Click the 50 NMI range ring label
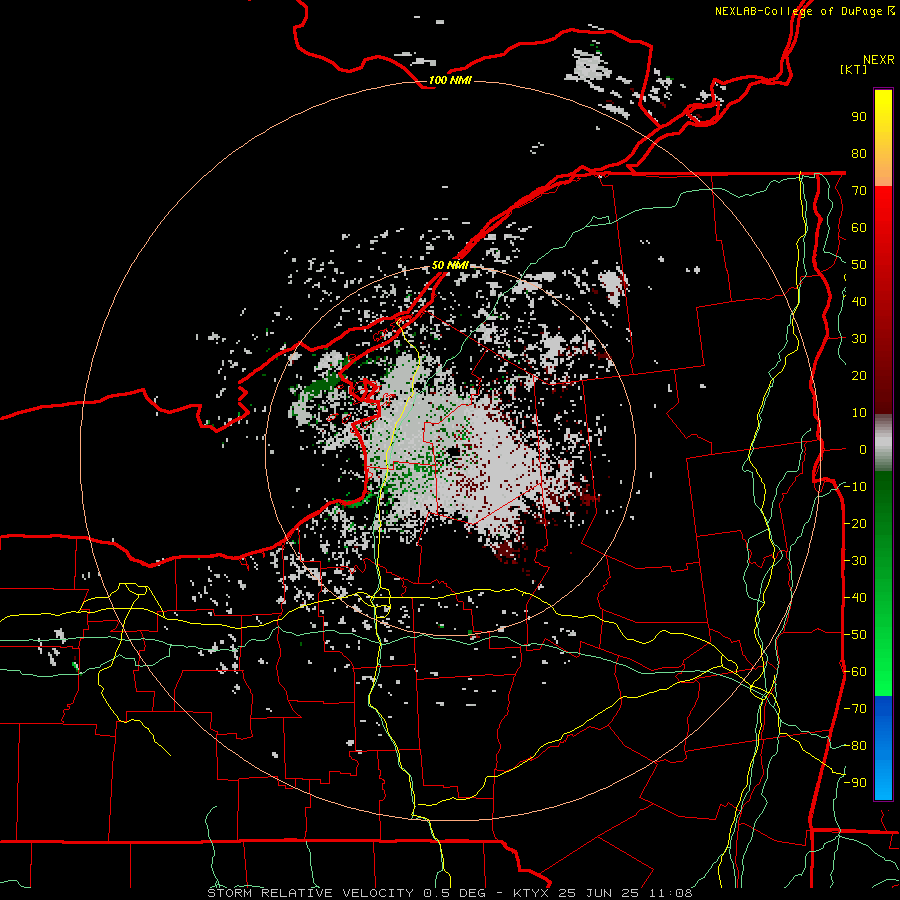Image resolution: width=900 pixels, height=900 pixels. coord(450,265)
